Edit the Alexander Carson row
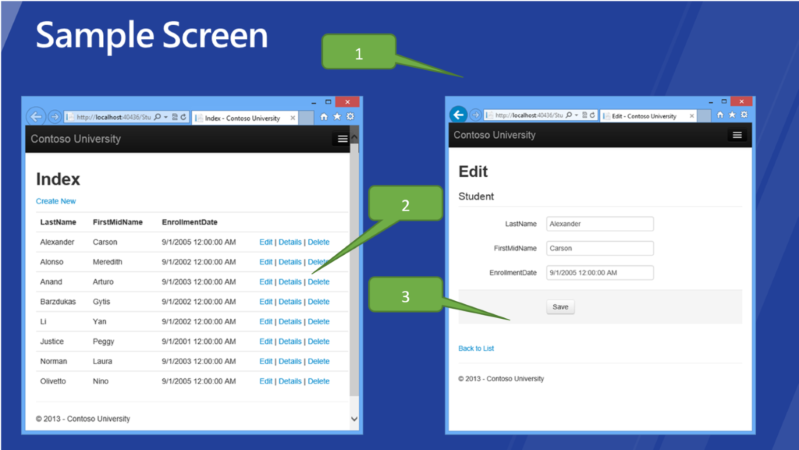799x450 pixels. [265, 242]
